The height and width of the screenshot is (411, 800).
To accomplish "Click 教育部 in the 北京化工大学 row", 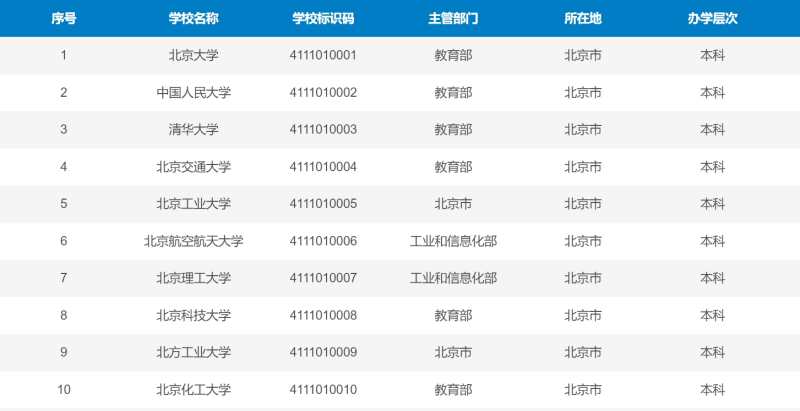I will click(453, 390).
